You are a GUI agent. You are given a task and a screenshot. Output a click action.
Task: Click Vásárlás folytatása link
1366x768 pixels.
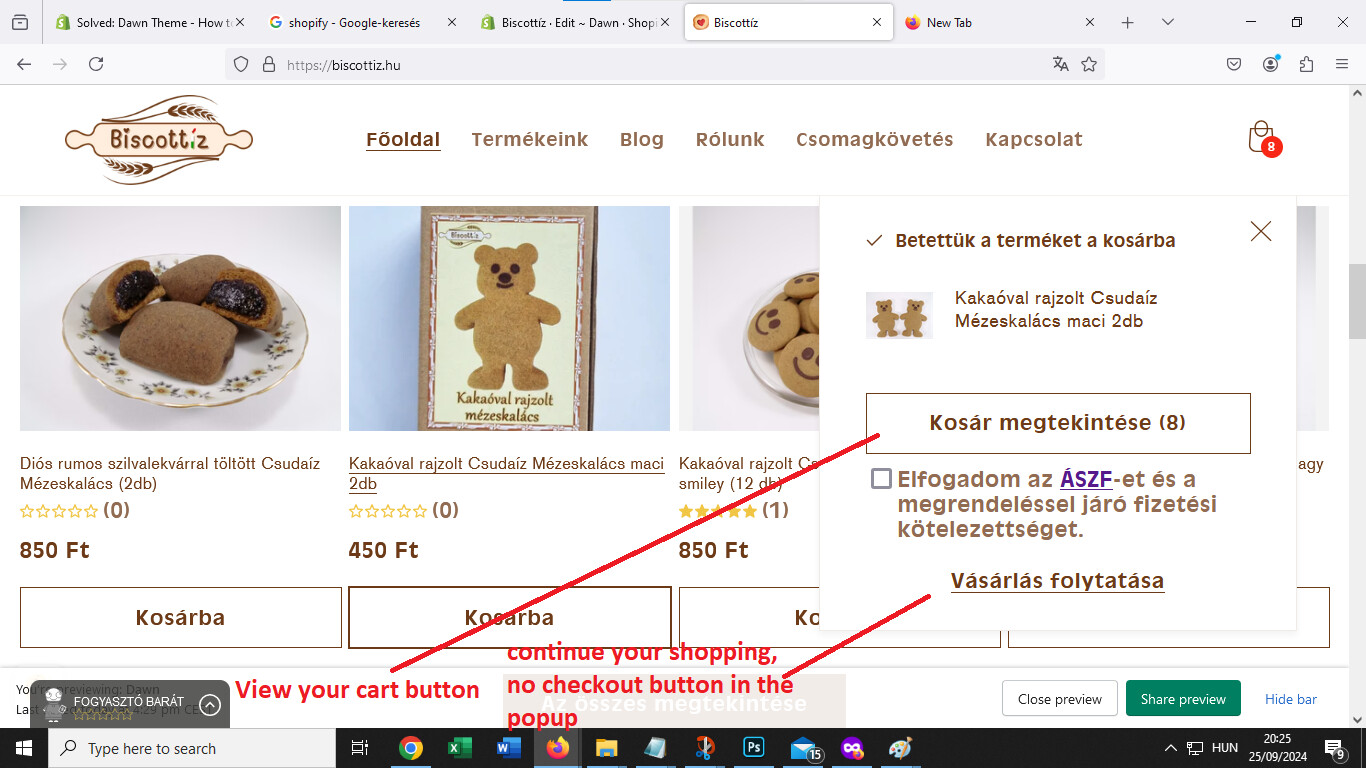(1057, 581)
